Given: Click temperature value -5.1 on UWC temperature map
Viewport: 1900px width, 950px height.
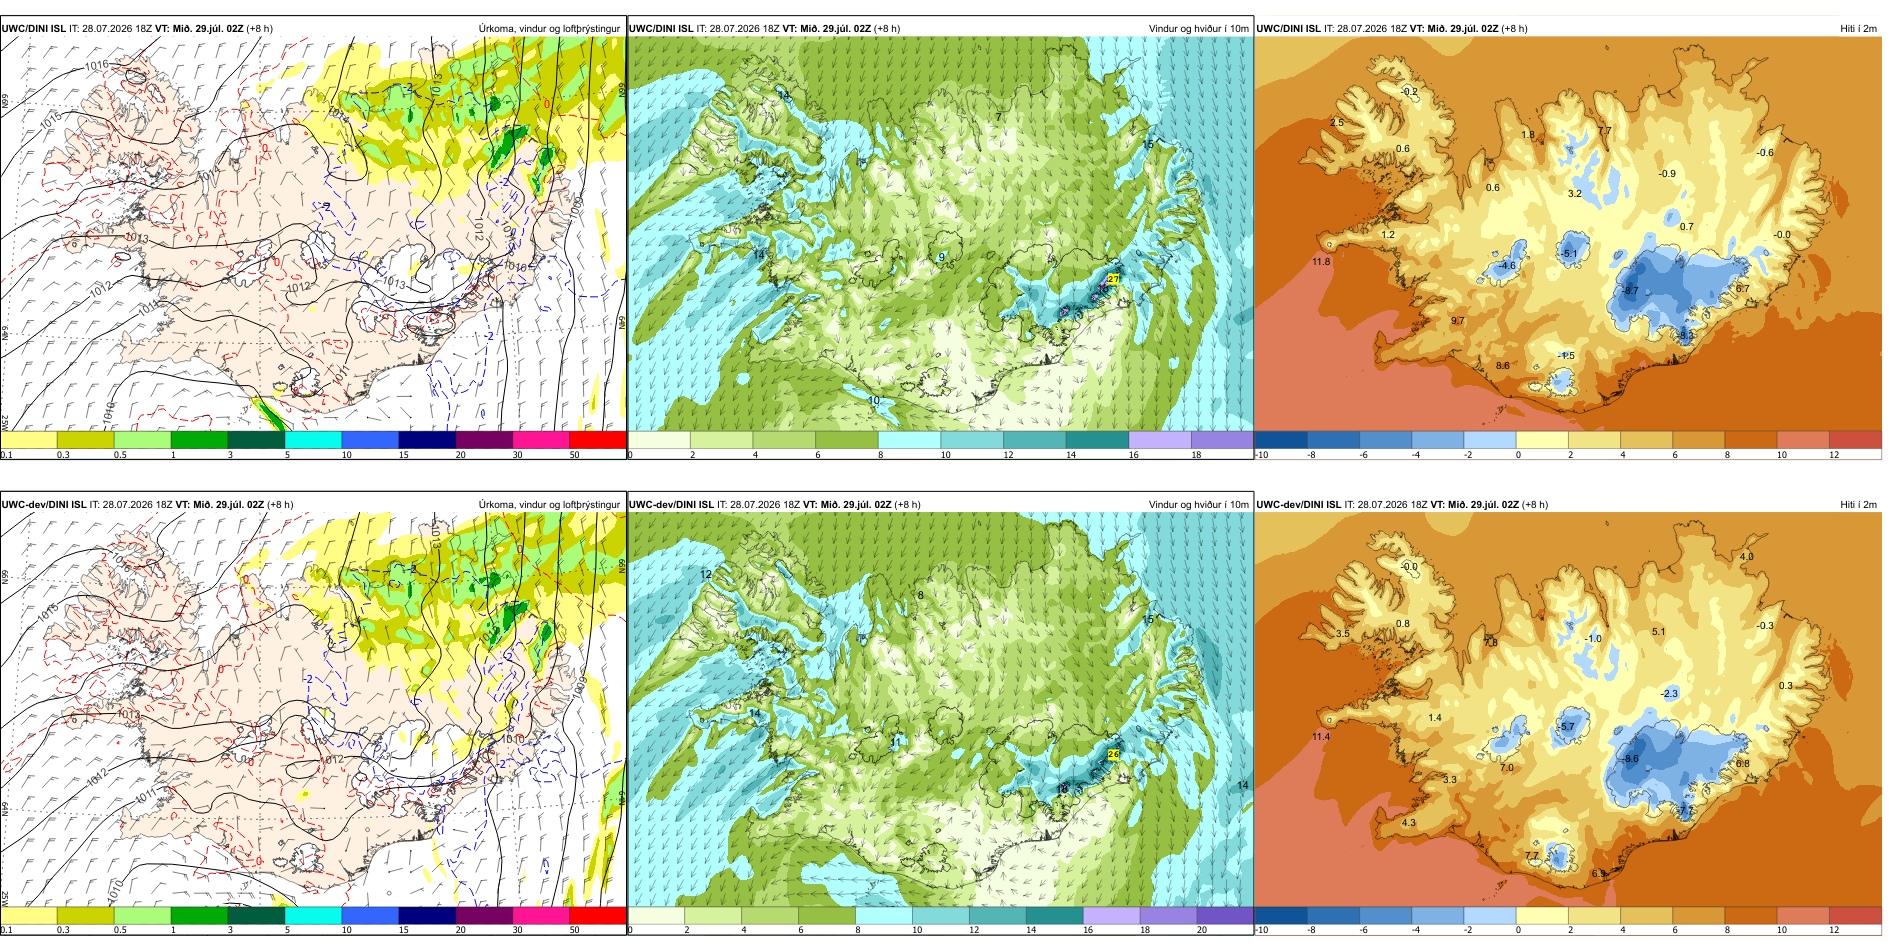Looking at the screenshot, I should click(x=1569, y=254).
